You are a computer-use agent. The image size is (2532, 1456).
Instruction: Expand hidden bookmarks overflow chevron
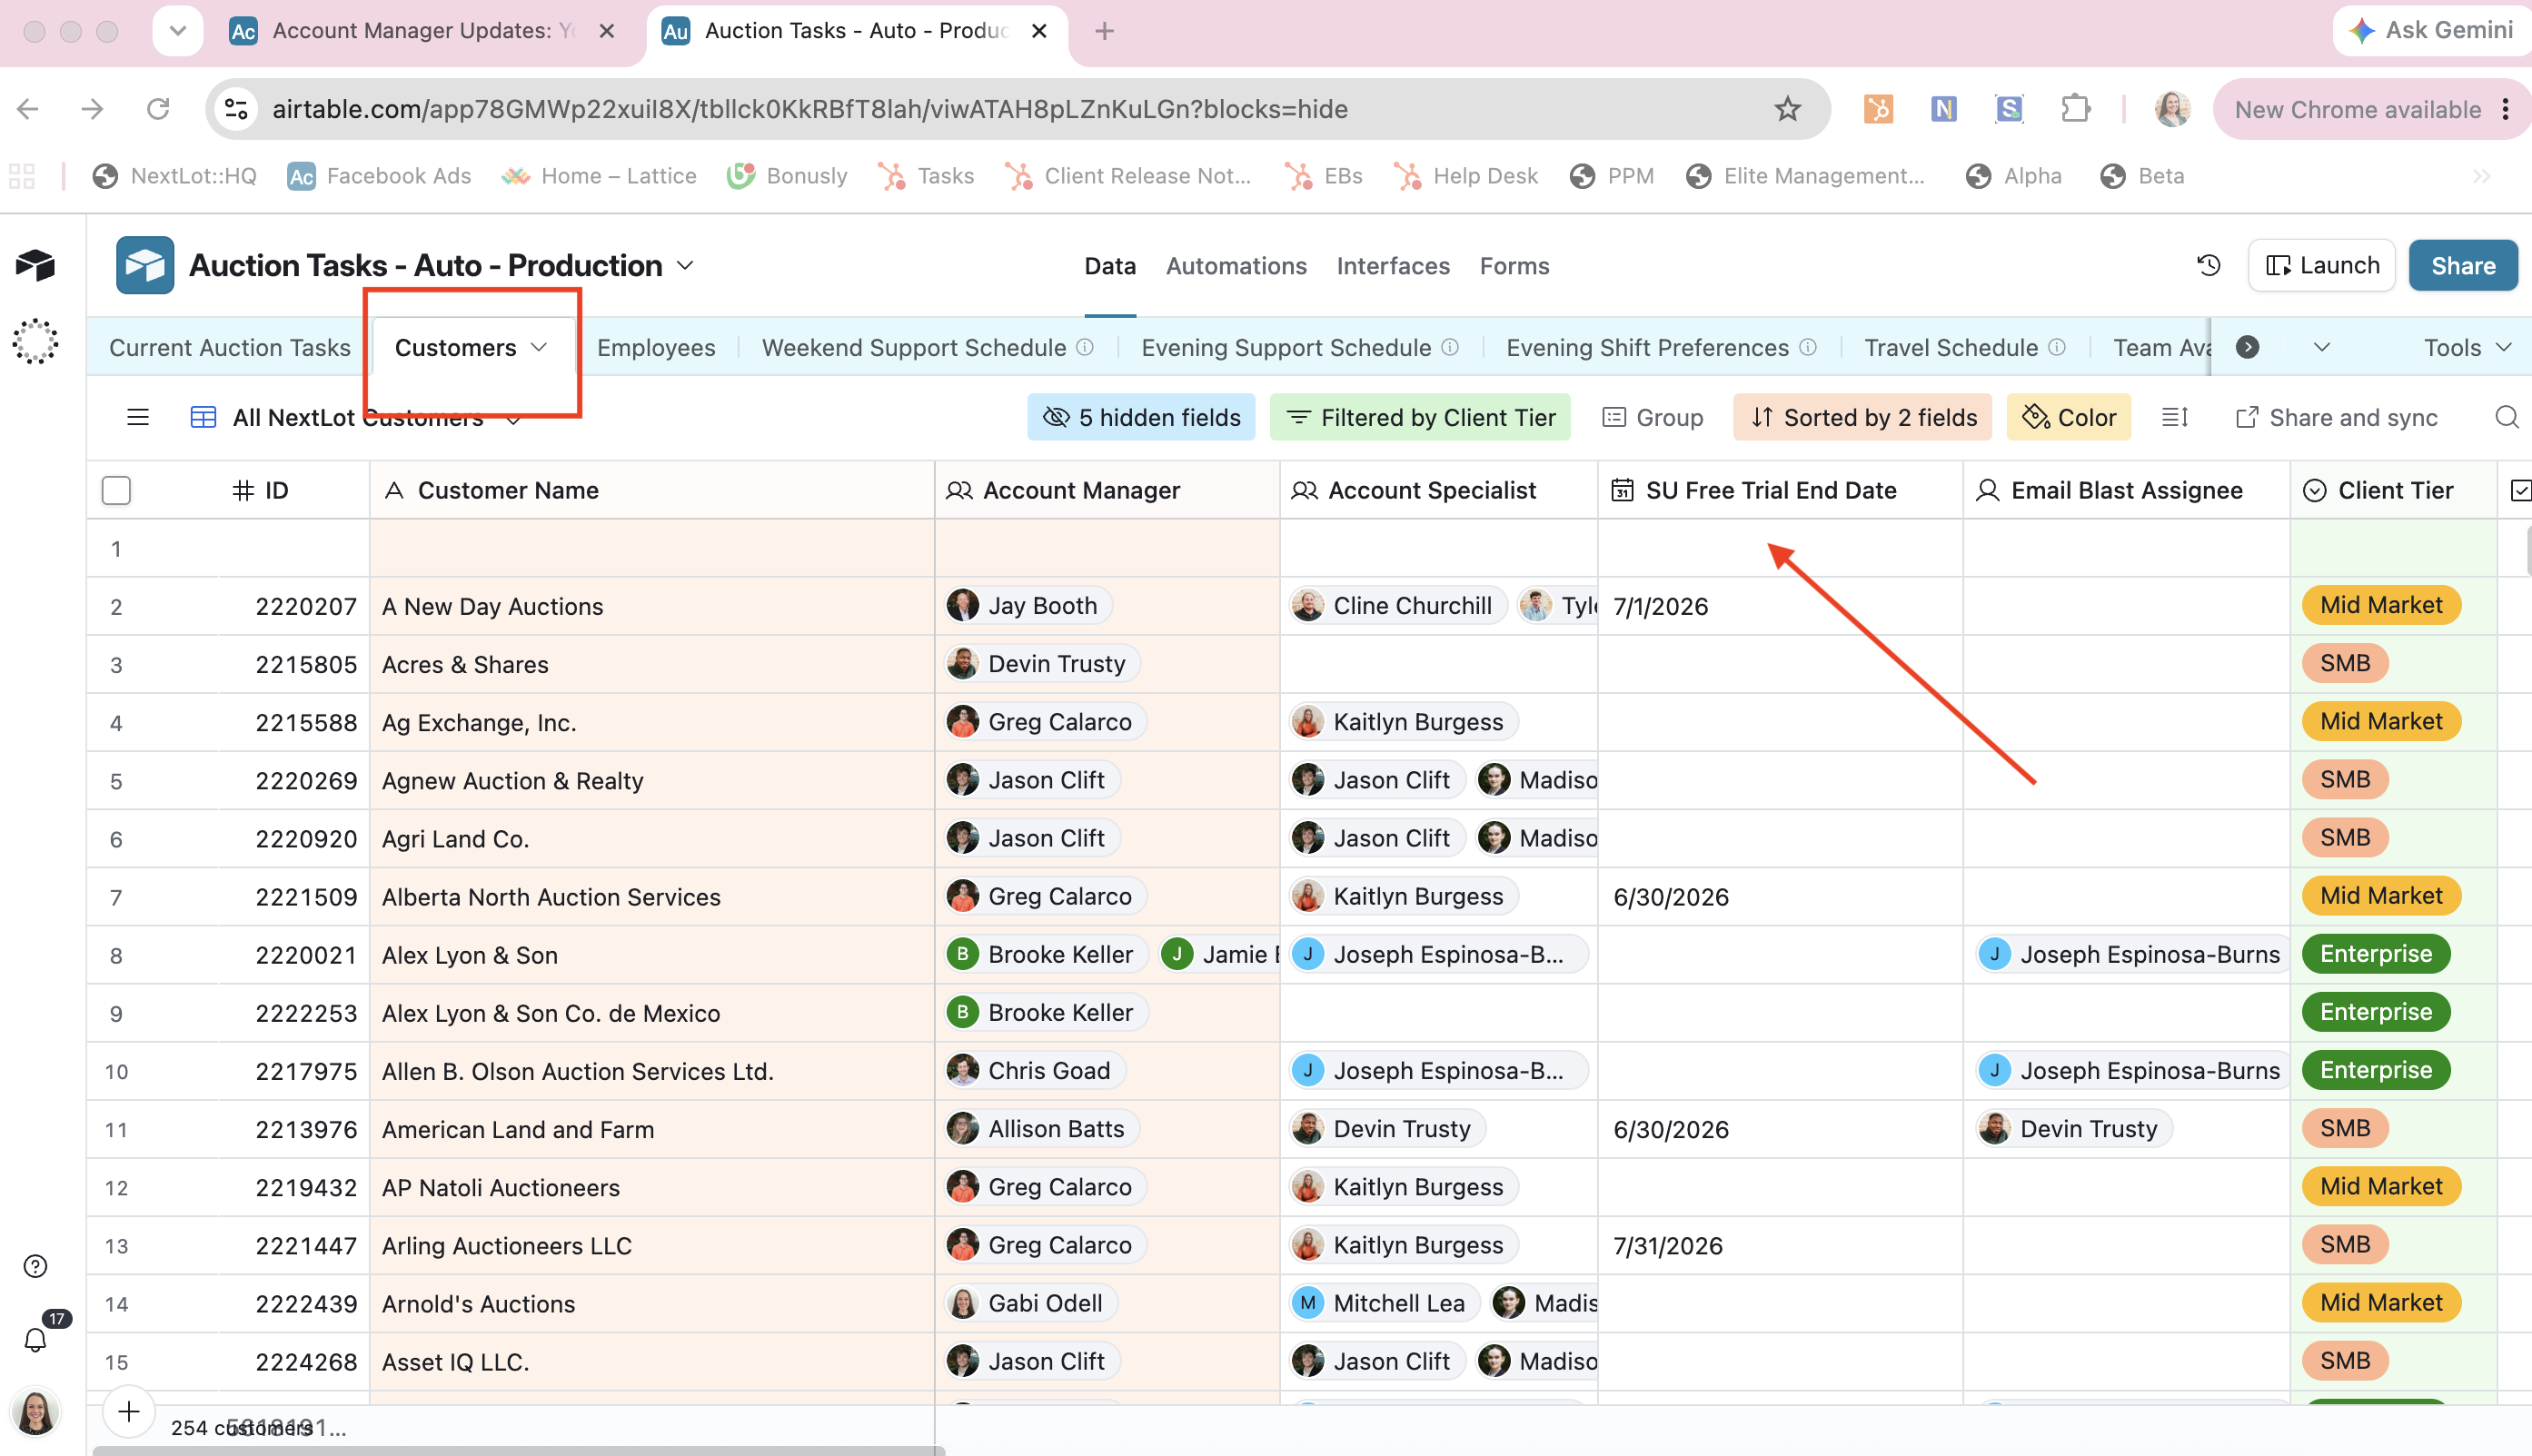click(x=2481, y=176)
